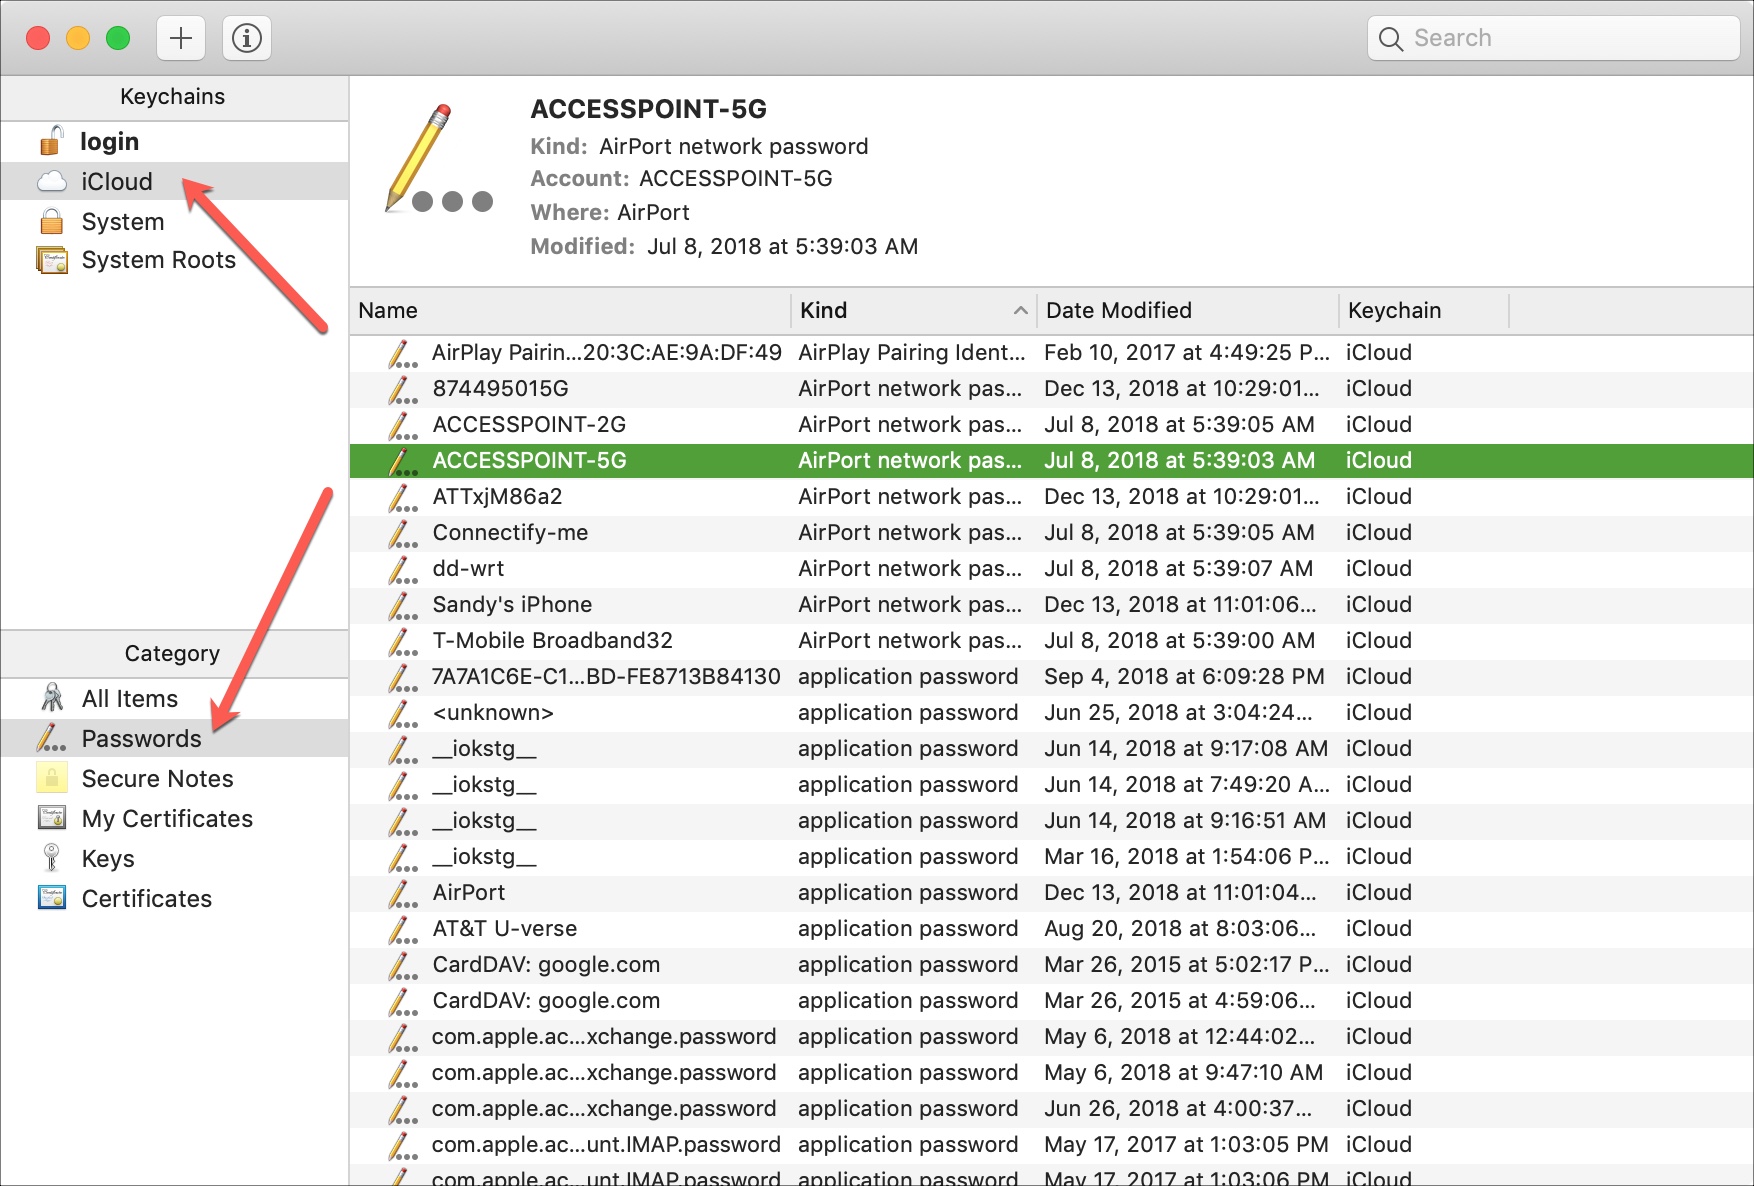Viewport: 1754px width, 1186px height.
Task: Open the My Certificates category
Action: tap(167, 819)
